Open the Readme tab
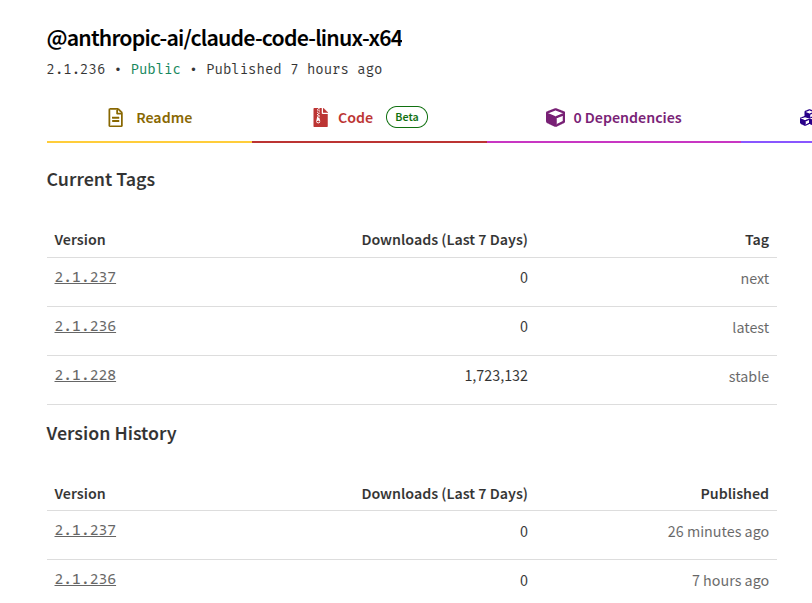 pos(150,118)
